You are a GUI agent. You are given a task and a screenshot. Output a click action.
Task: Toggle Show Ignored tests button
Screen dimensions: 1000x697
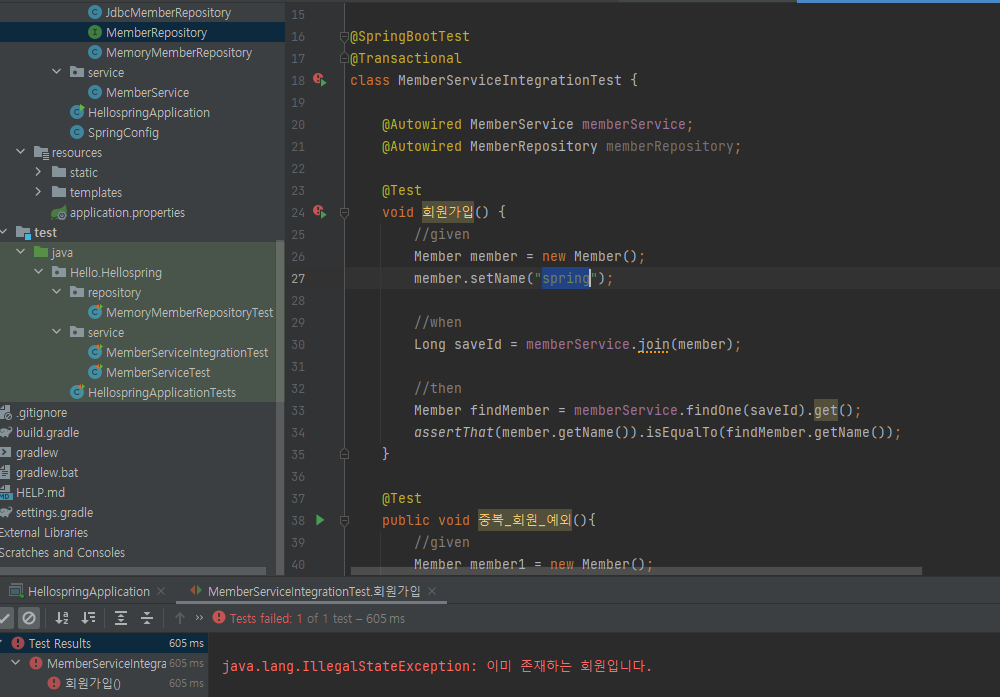pyautogui.click(x=29, y=618)
